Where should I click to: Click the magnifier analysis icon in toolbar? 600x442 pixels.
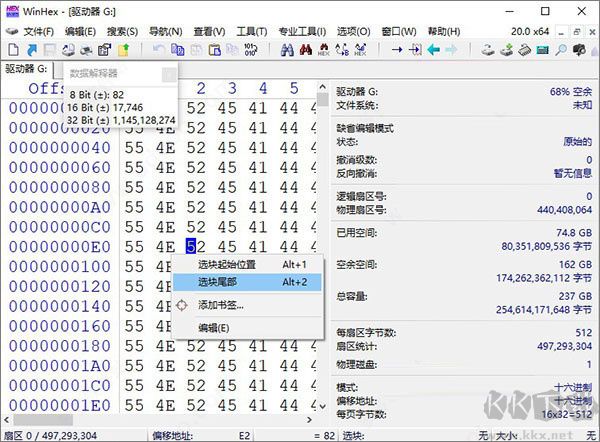pos(561,49)
